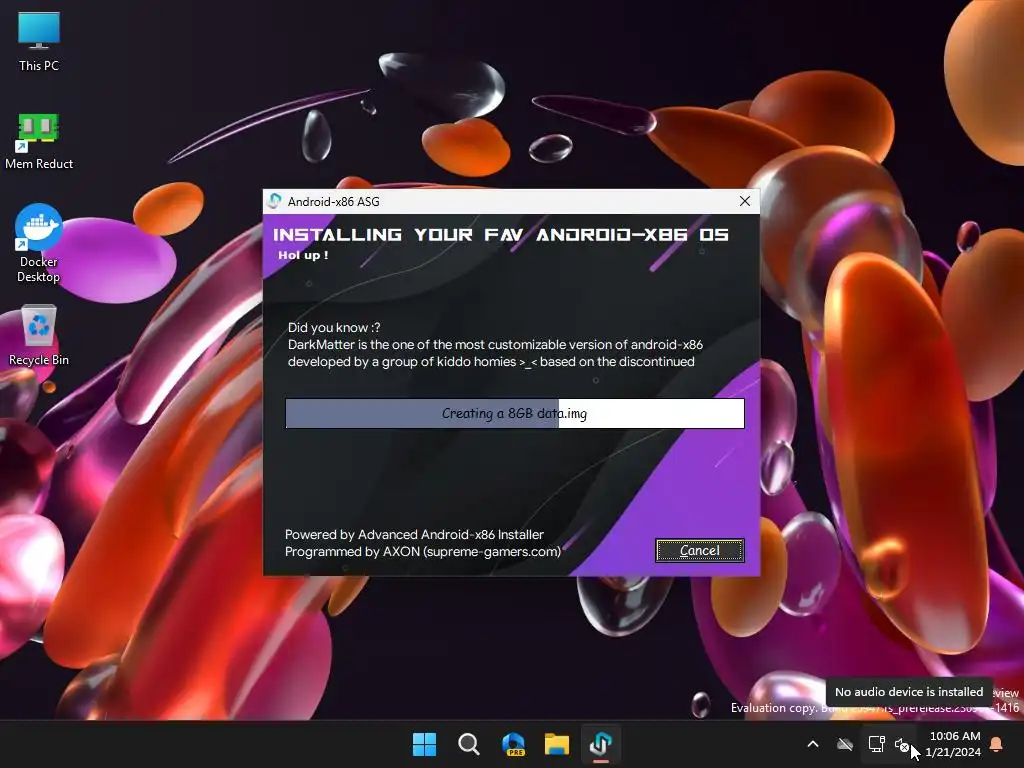
Task: Select the Docker Desktop shortcut icon
Action: click(x=39, y=243)
